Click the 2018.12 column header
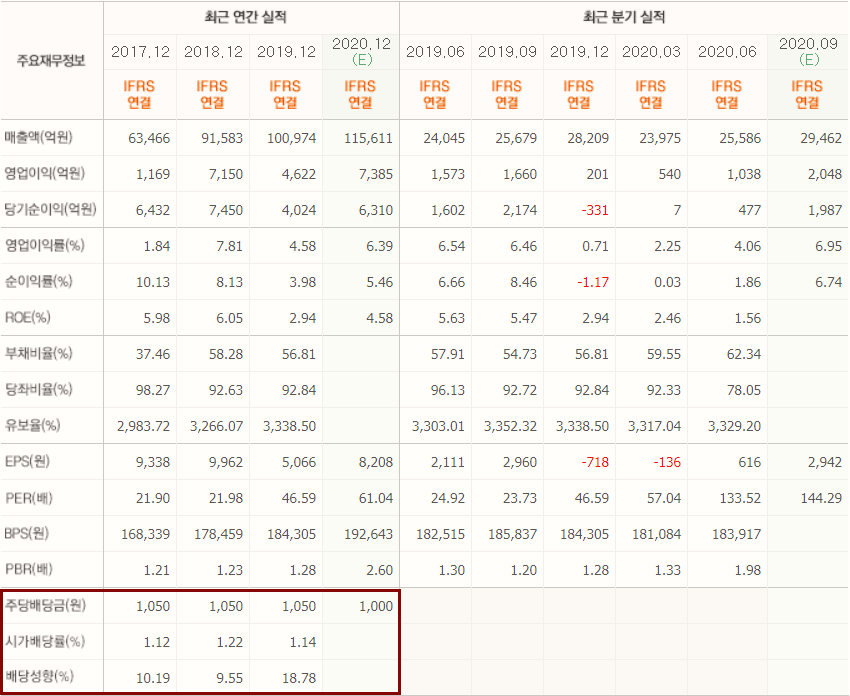 tap(213, 51)
